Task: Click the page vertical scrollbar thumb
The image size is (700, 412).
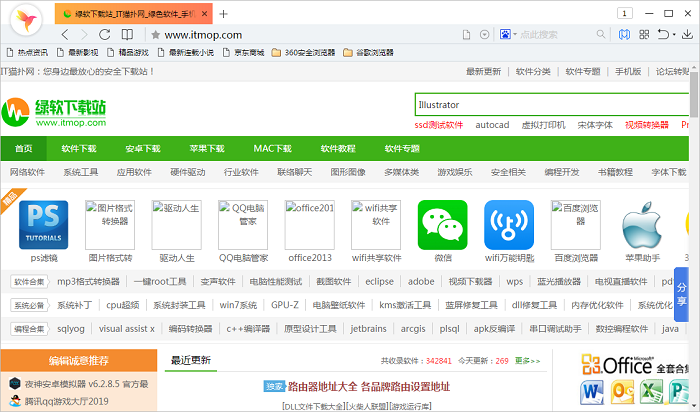Action: pos(694,94)
